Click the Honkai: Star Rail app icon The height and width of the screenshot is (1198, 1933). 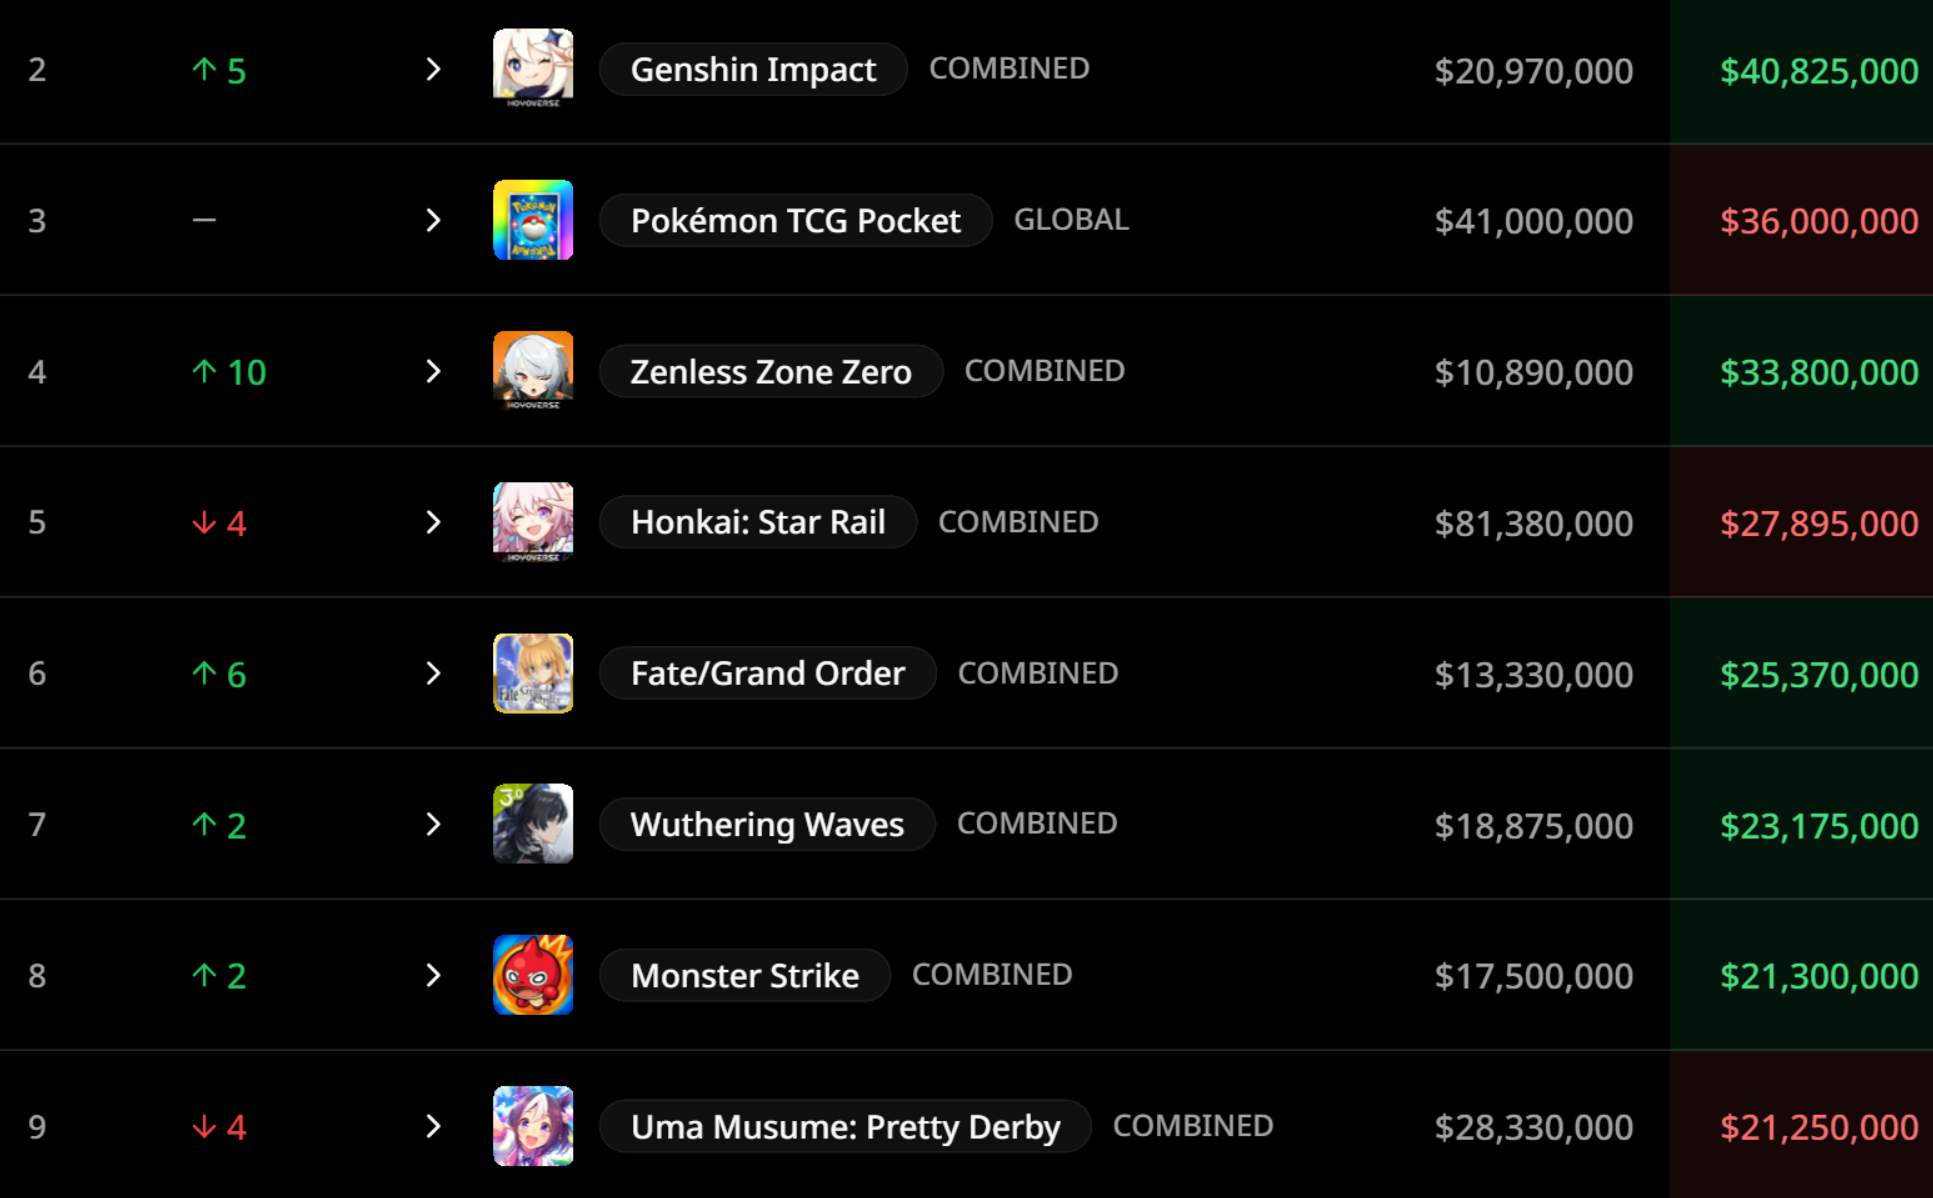pos(533,522)
